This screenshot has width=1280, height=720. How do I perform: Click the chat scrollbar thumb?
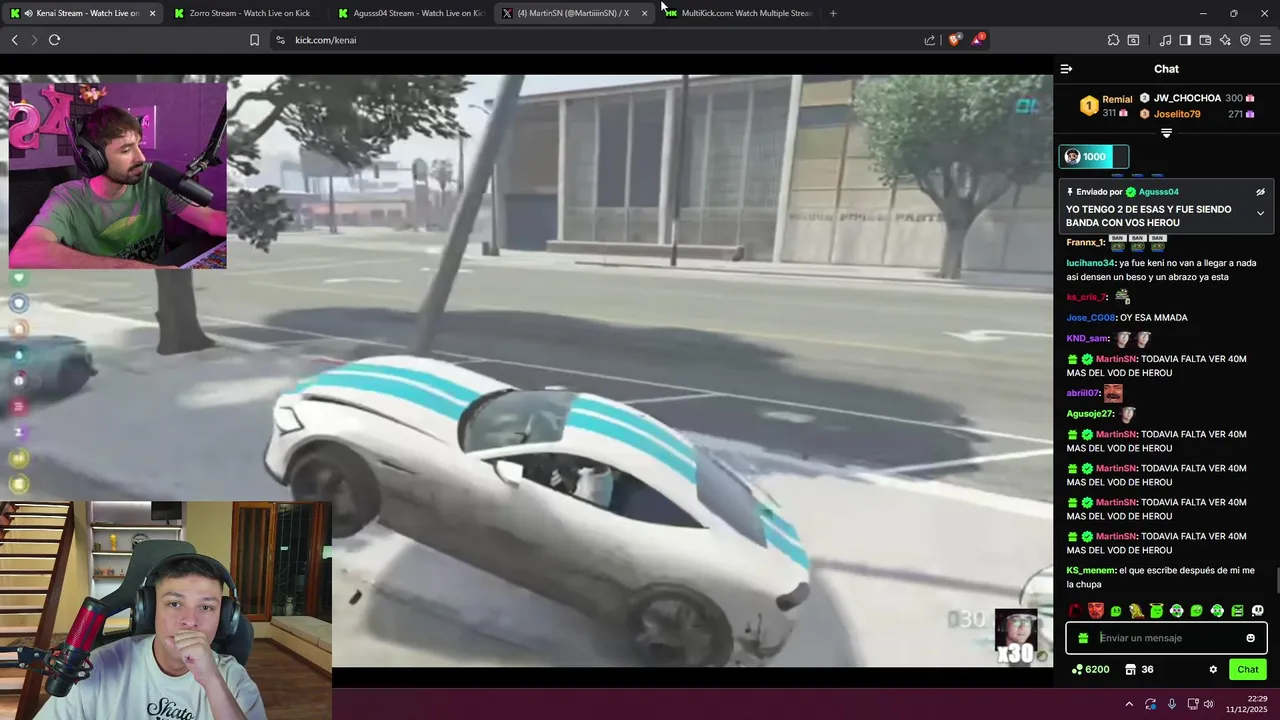1276,580
